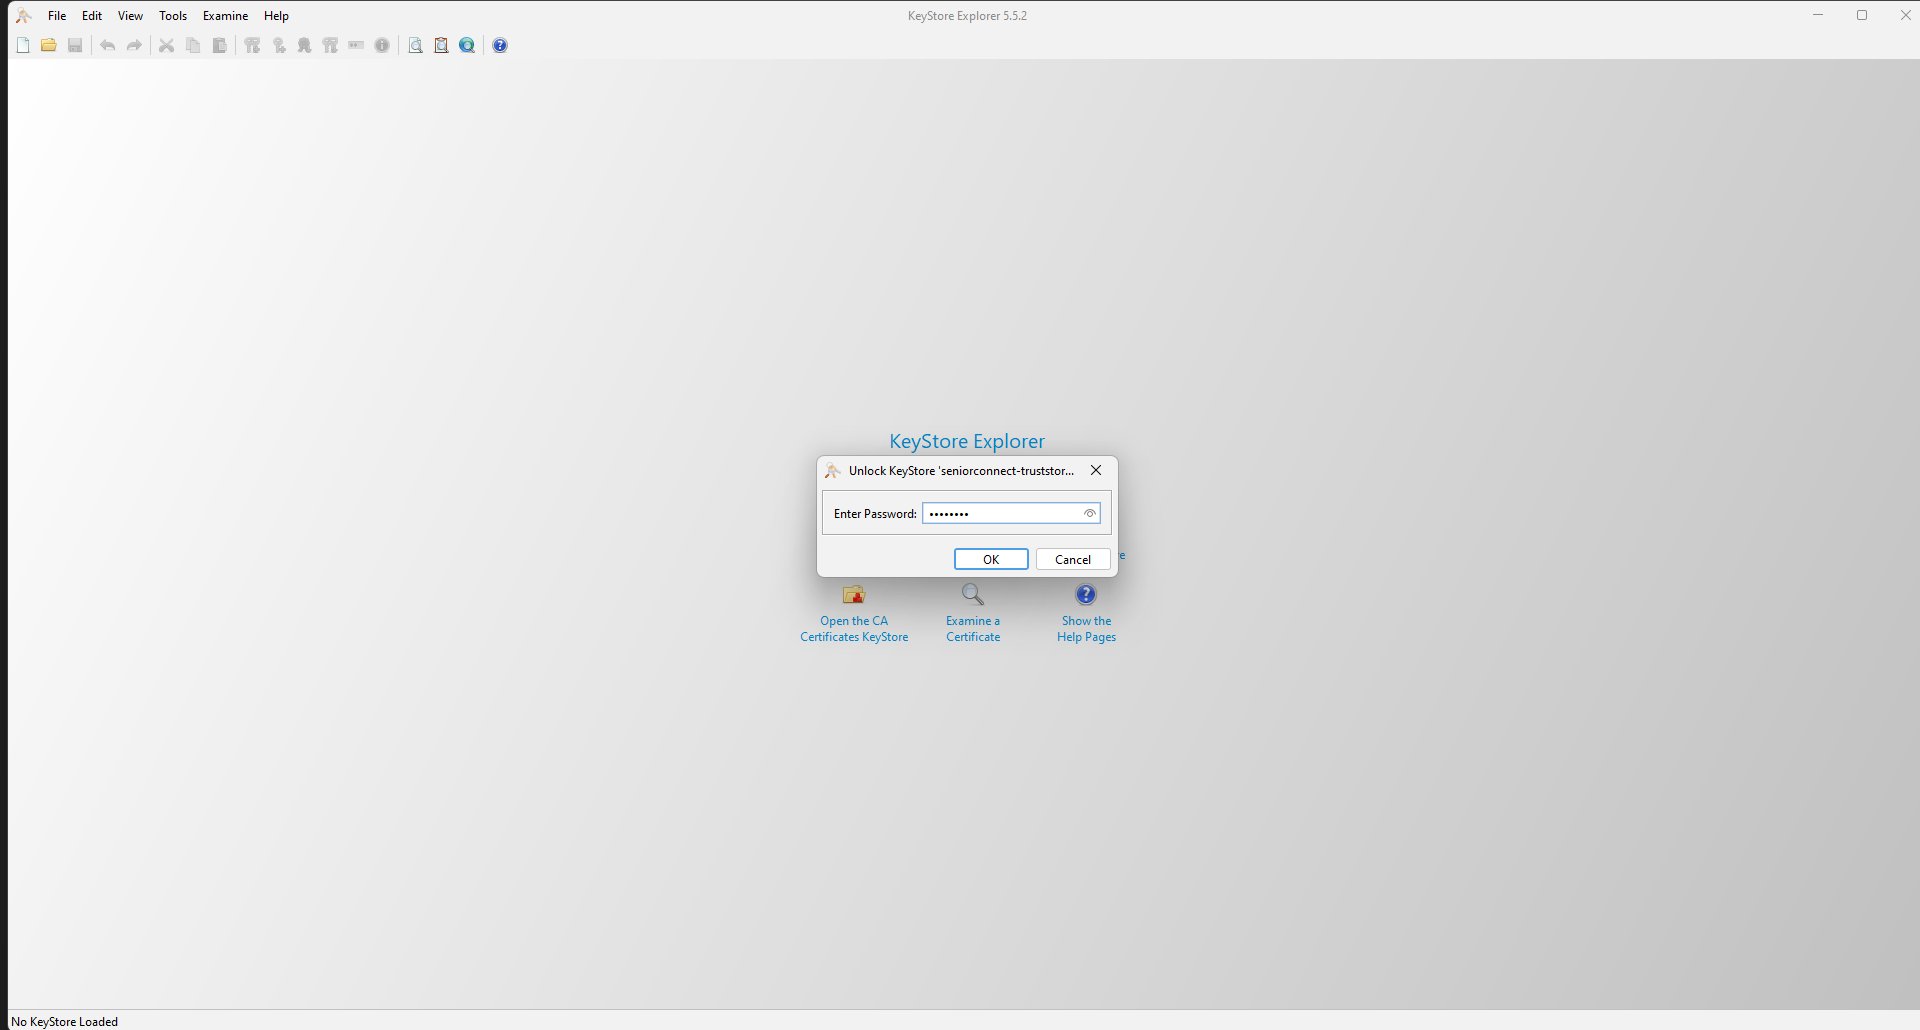The height and width of the screenshot is (1030, 1920).
Task: Click the KeyStore Properties info icon
Action: pyautogui.click(x=382, y=45)
